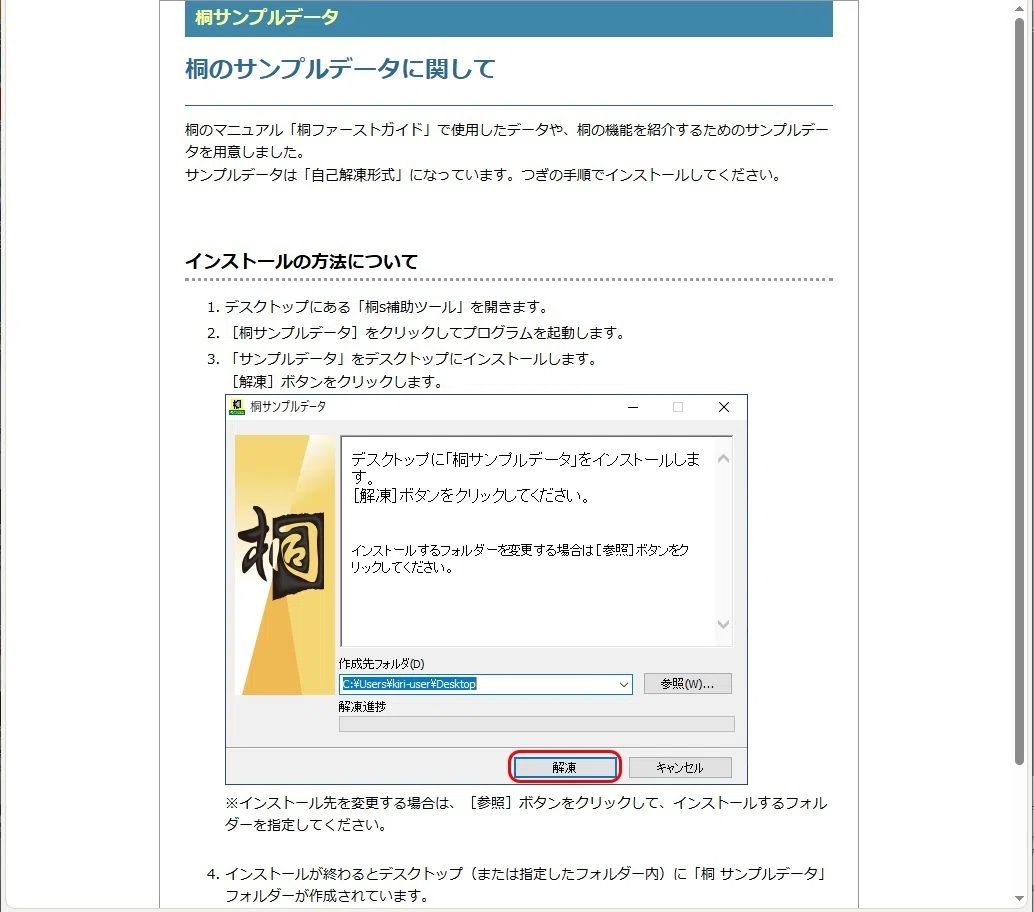Close the 桐サンプルデータ dialog
Screen dimensions: 1034x912
click(723, 407)
